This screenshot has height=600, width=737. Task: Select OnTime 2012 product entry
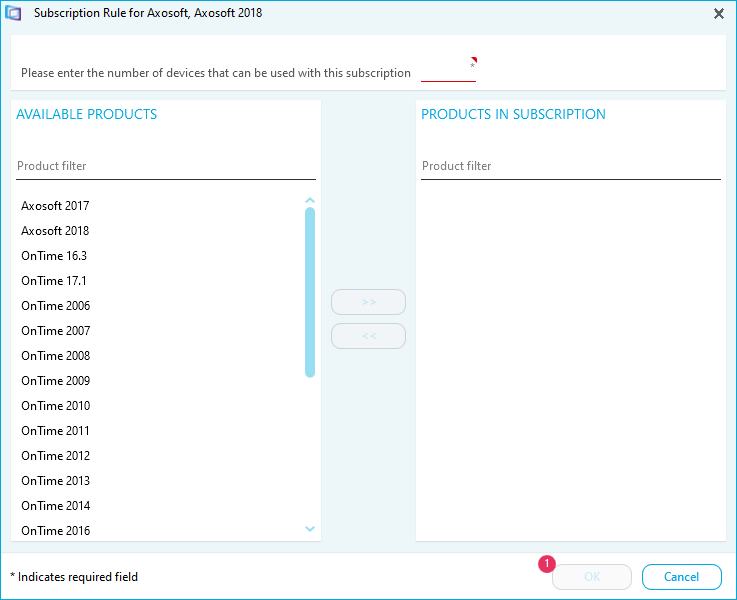tap(56, 456)
